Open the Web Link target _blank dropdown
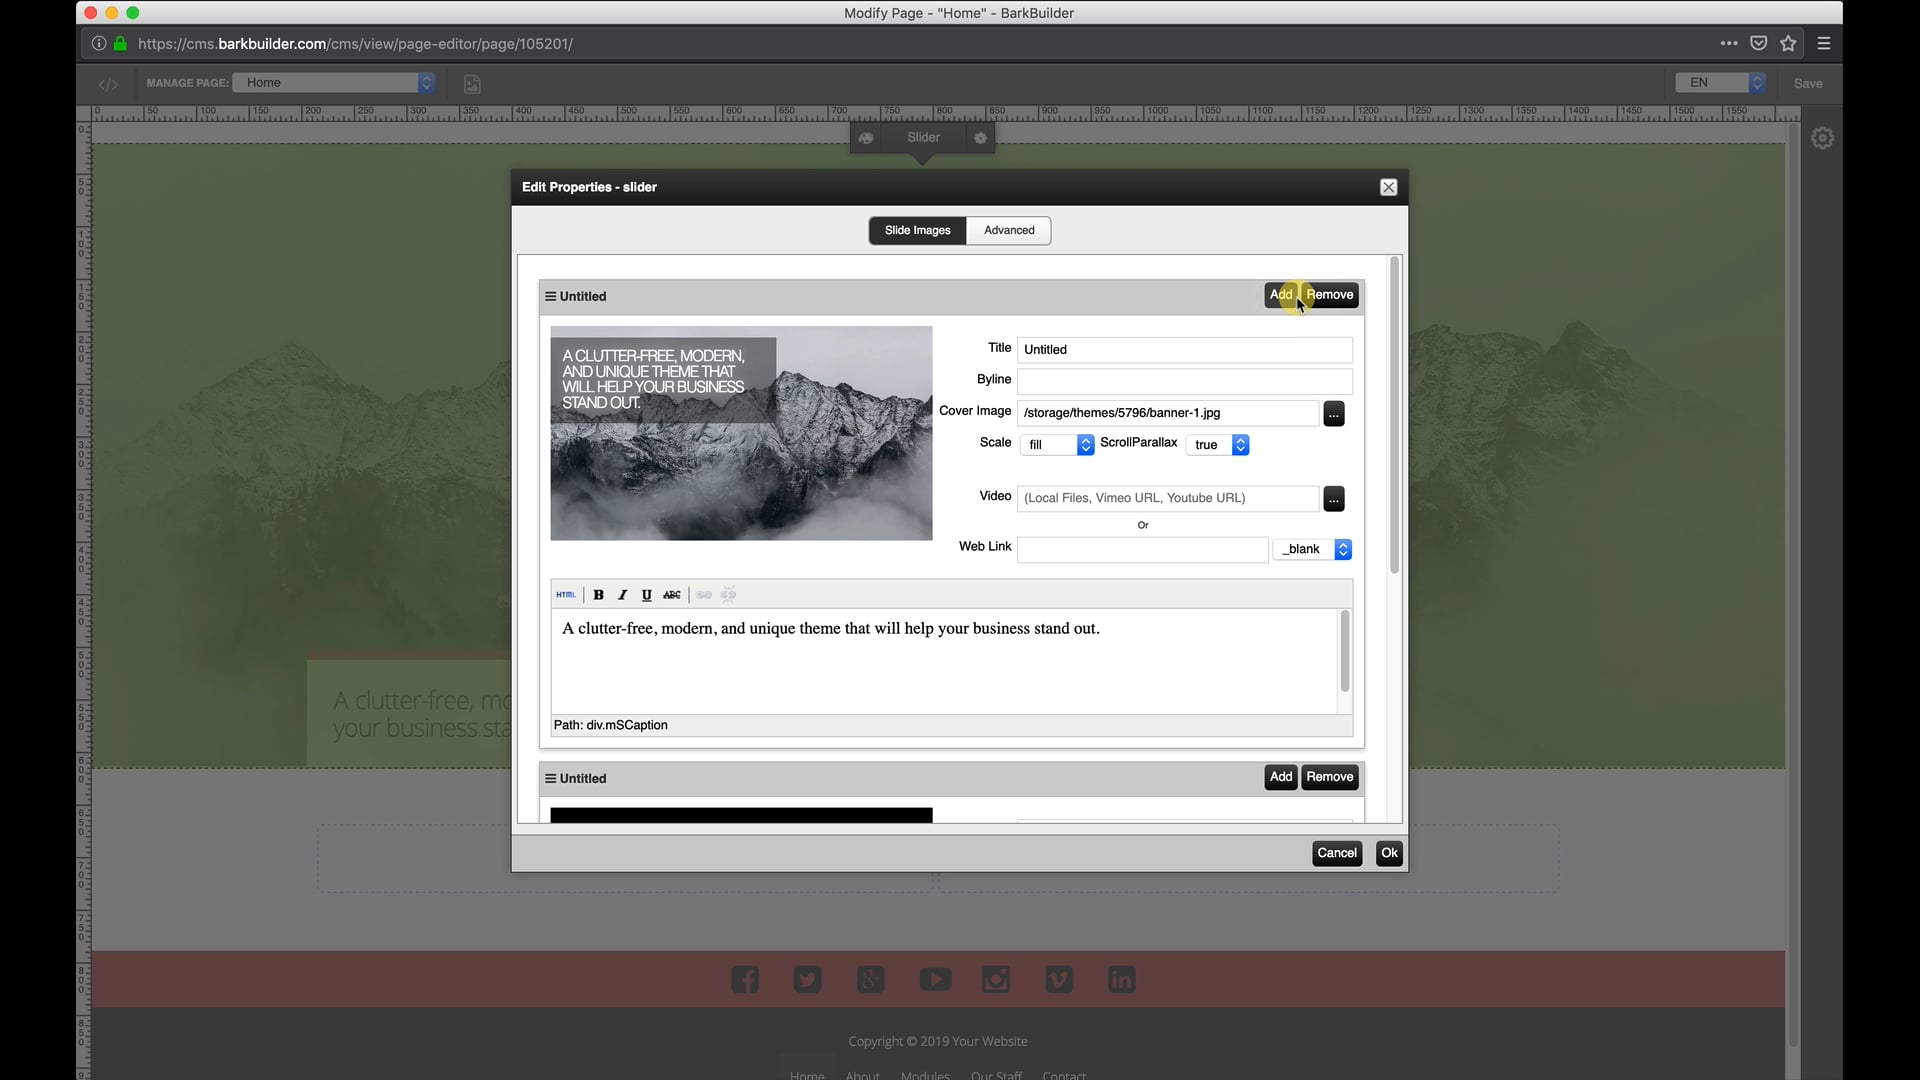This screenshot has width=1920, height=1080. click(x=1313, y=549)
